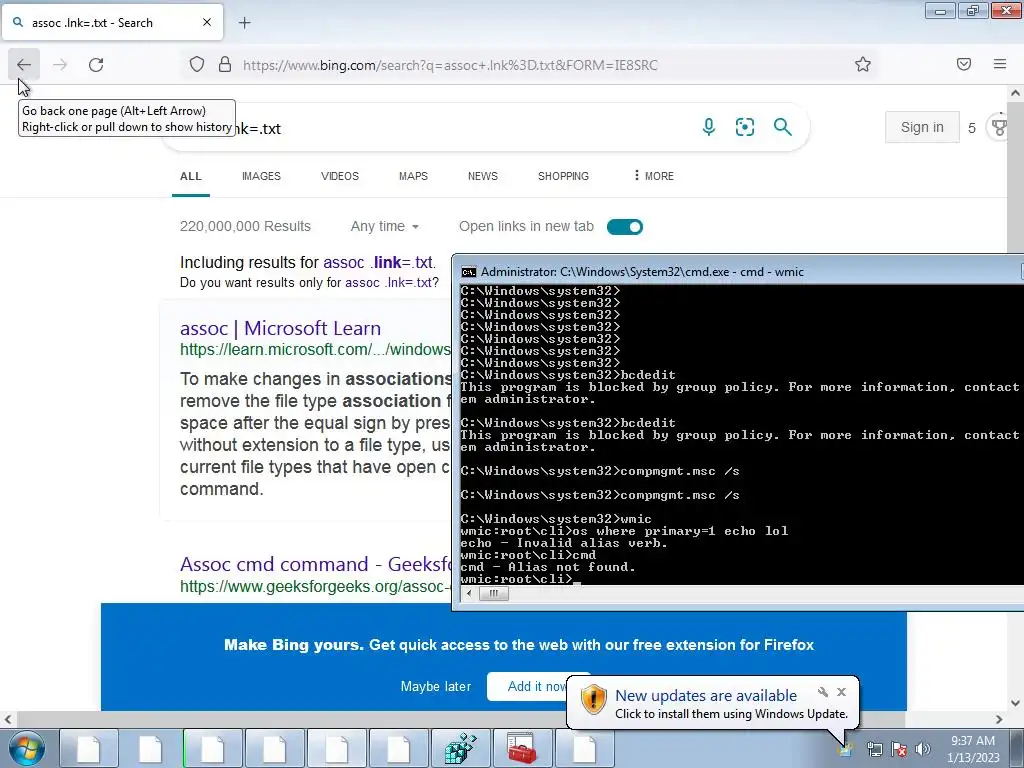This screenshot has width=1024, height=768.
Task: Open the Windows Start menu
Action: coord(26,748)
